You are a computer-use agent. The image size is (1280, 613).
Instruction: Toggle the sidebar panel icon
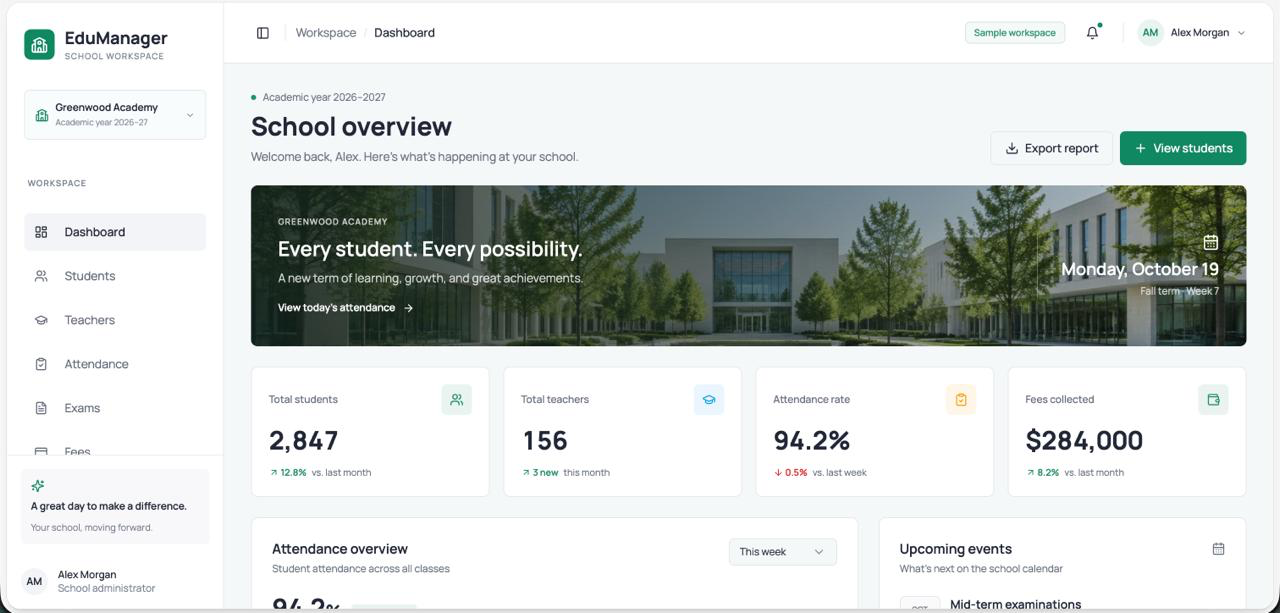263,33
